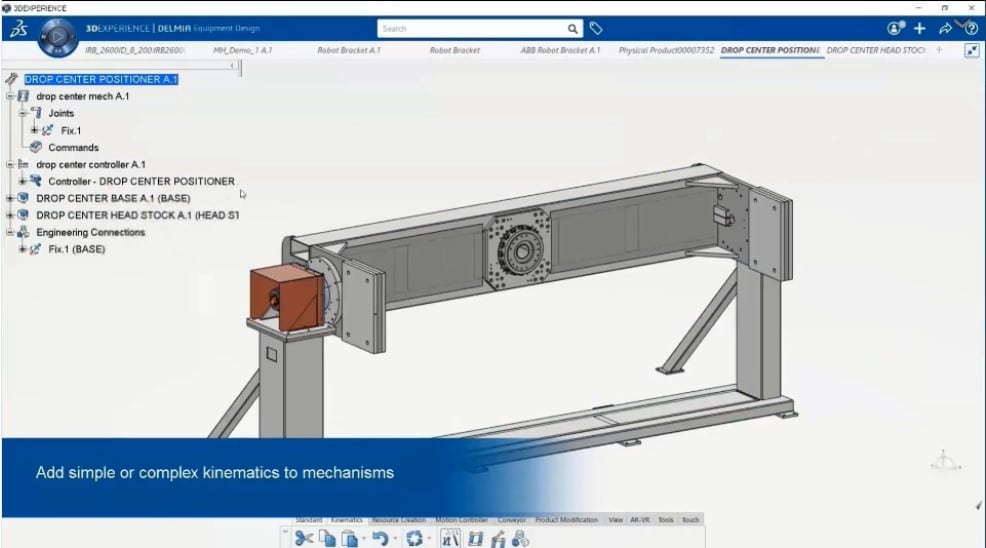
Task: Open the AR-VR action bar tab
Action: pos(640,520)
